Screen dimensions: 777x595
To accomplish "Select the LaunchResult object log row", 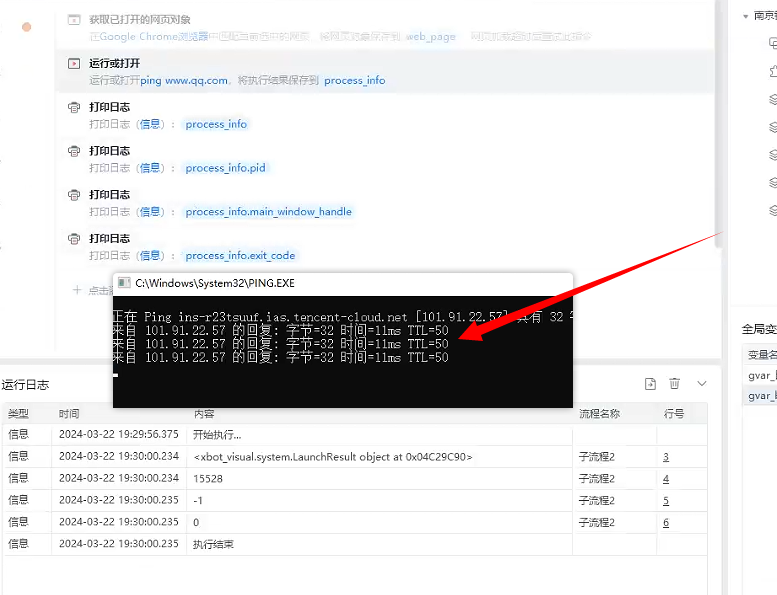I will click(x=332, y=457).
